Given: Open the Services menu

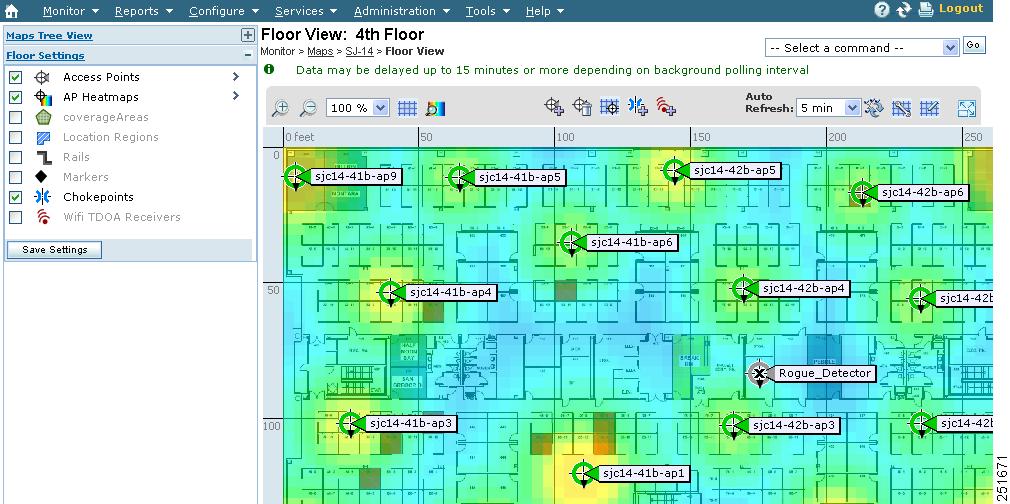Looking at the screenshot, I should point(305,11).
